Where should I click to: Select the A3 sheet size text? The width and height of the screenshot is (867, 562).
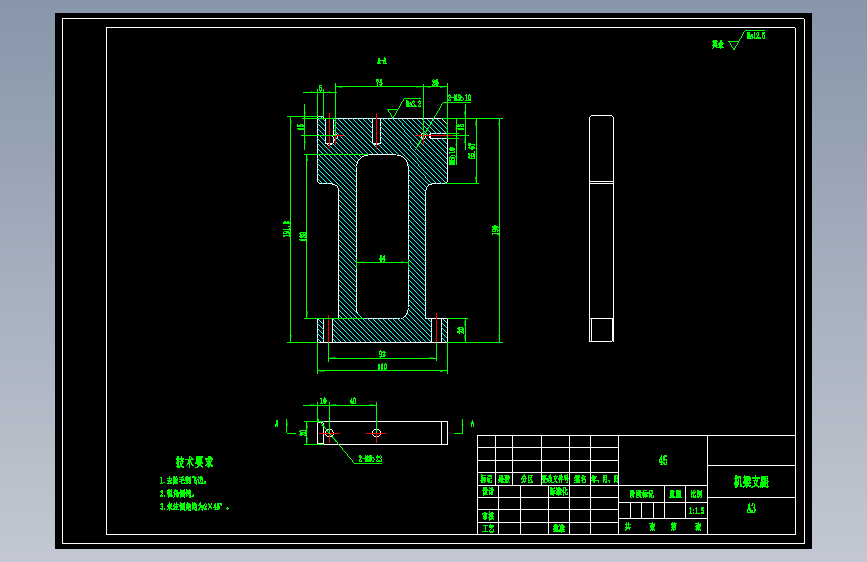[751, 508]
